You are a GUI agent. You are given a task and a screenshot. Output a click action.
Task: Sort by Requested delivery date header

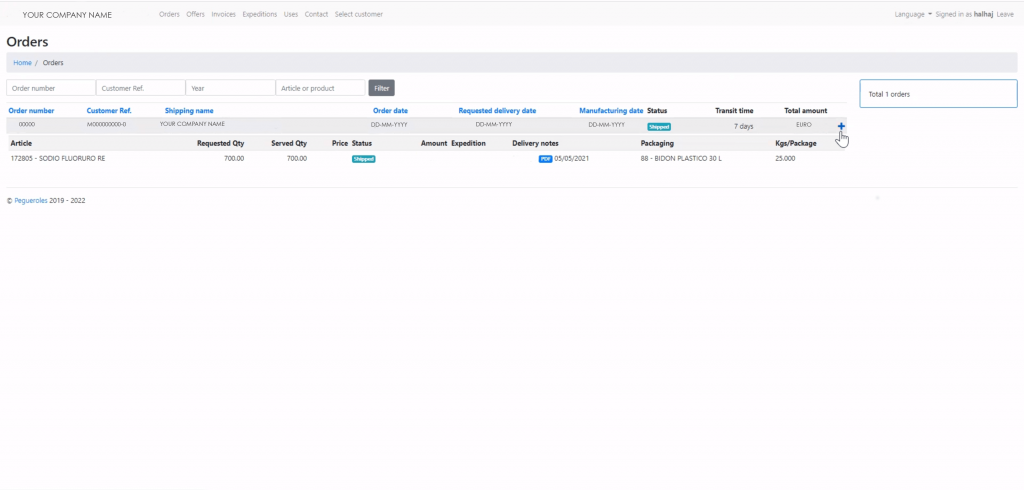pos(497,110)
